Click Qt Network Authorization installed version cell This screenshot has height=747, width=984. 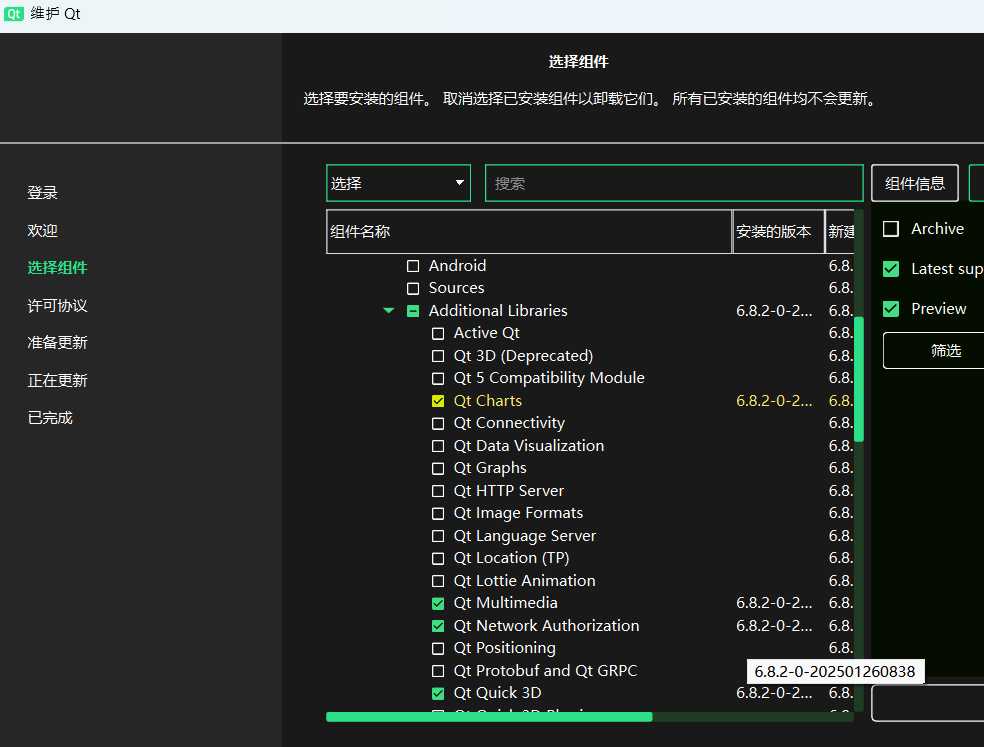coord(774,626)
